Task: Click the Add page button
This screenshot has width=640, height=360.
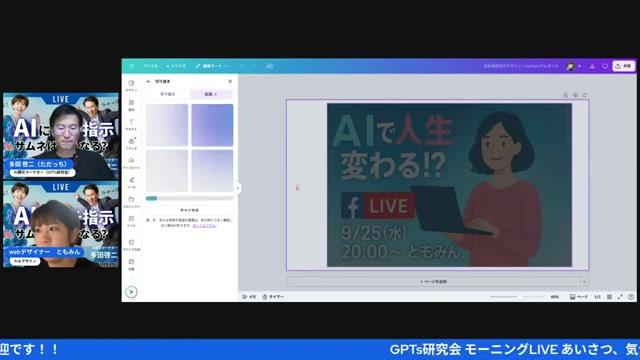Action: click(433, 282)
